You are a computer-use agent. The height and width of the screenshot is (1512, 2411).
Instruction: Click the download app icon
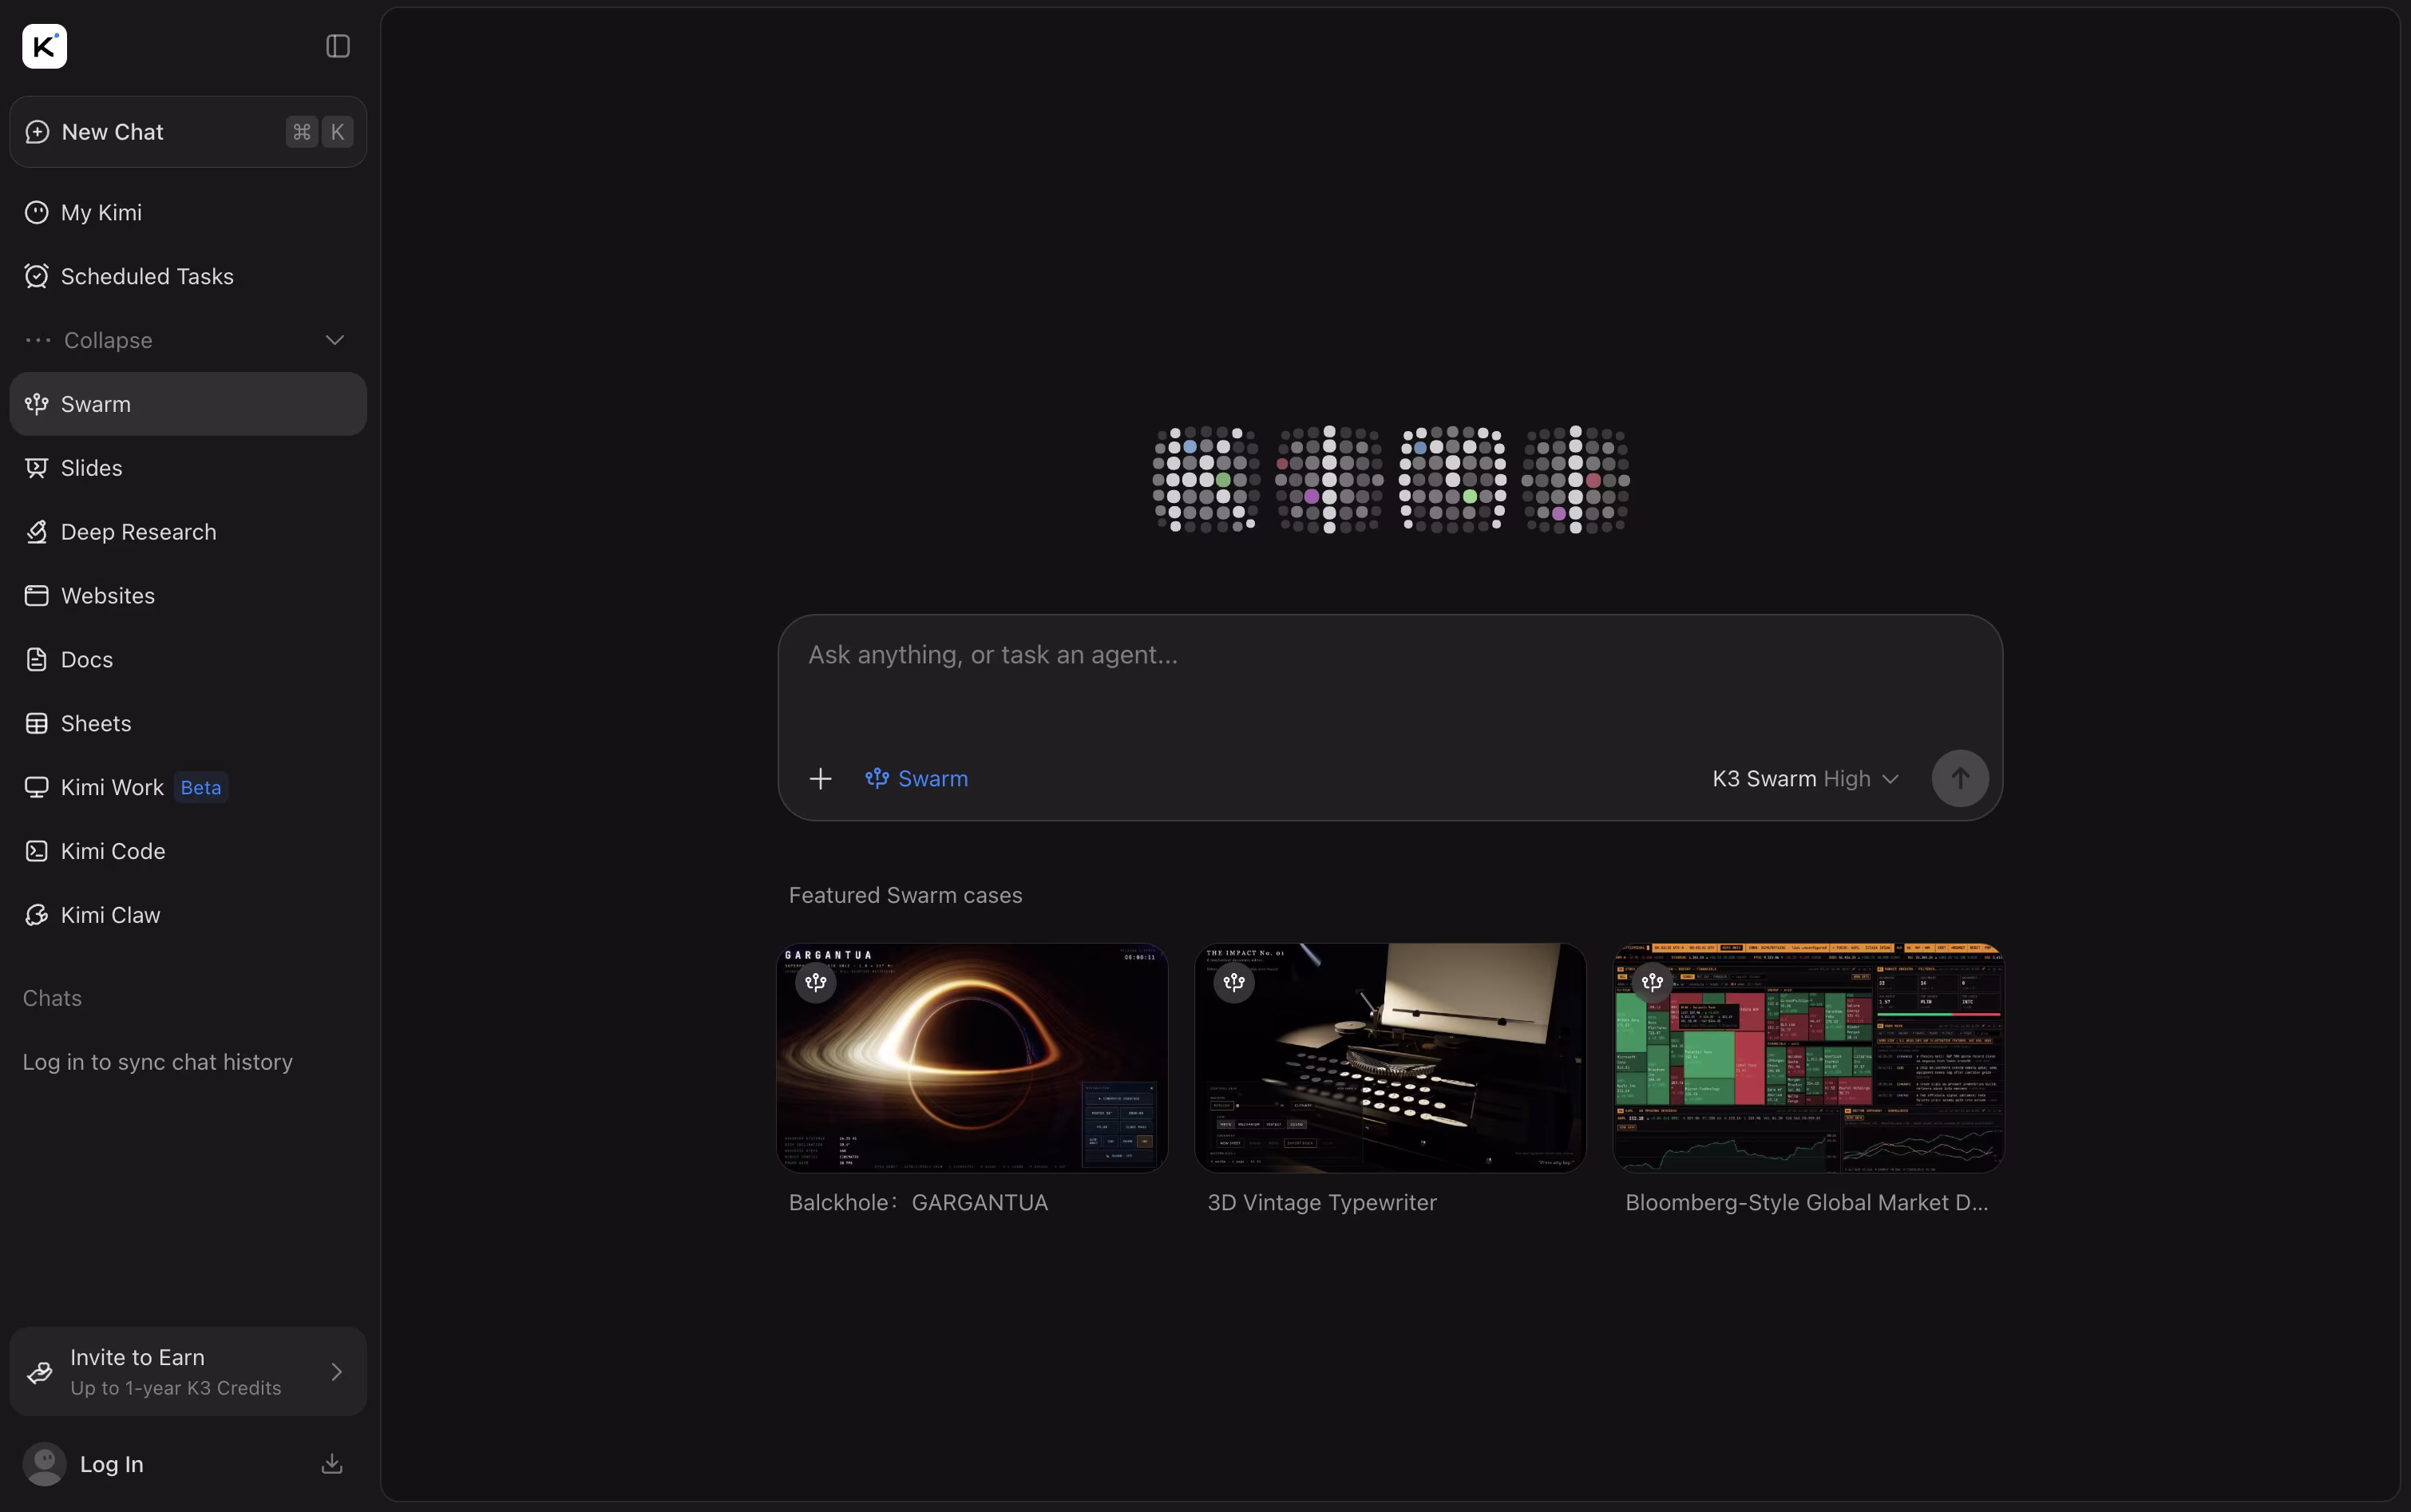pyautogui.click(x=332, y=1464)
